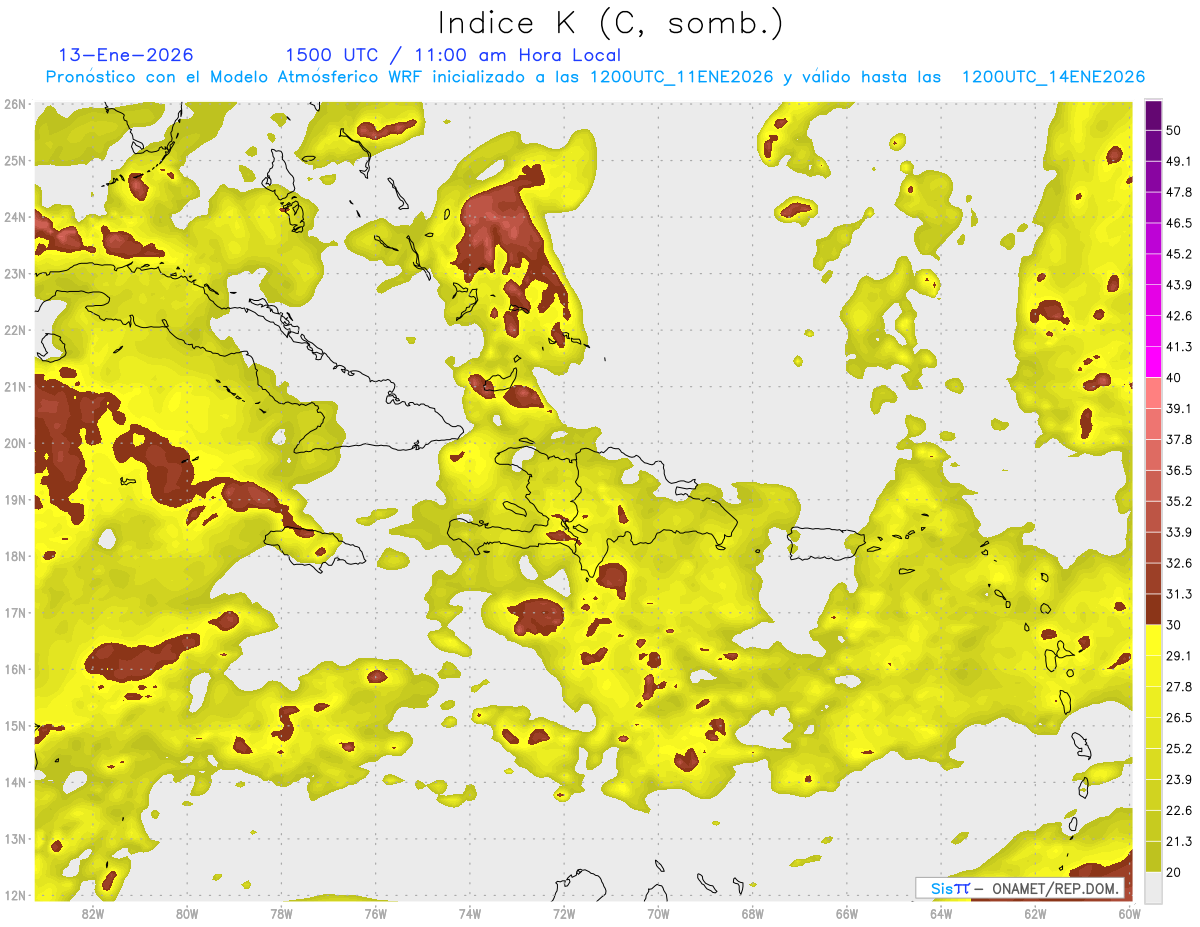Click the Puerto Rico island outline on the map
The height and width of the screenshot is (927, 1200).
[826, 544]
